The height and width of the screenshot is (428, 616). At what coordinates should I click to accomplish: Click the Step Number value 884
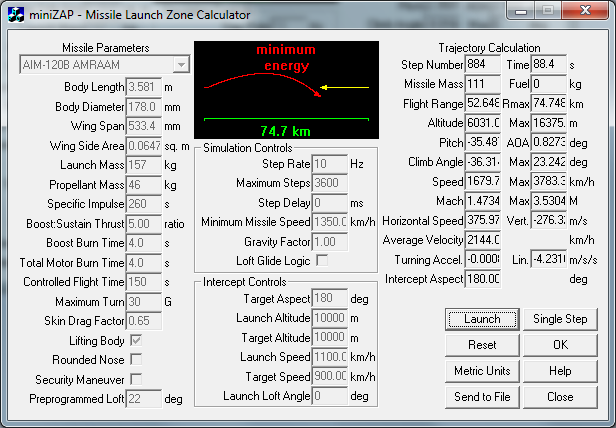pos(483,64)
